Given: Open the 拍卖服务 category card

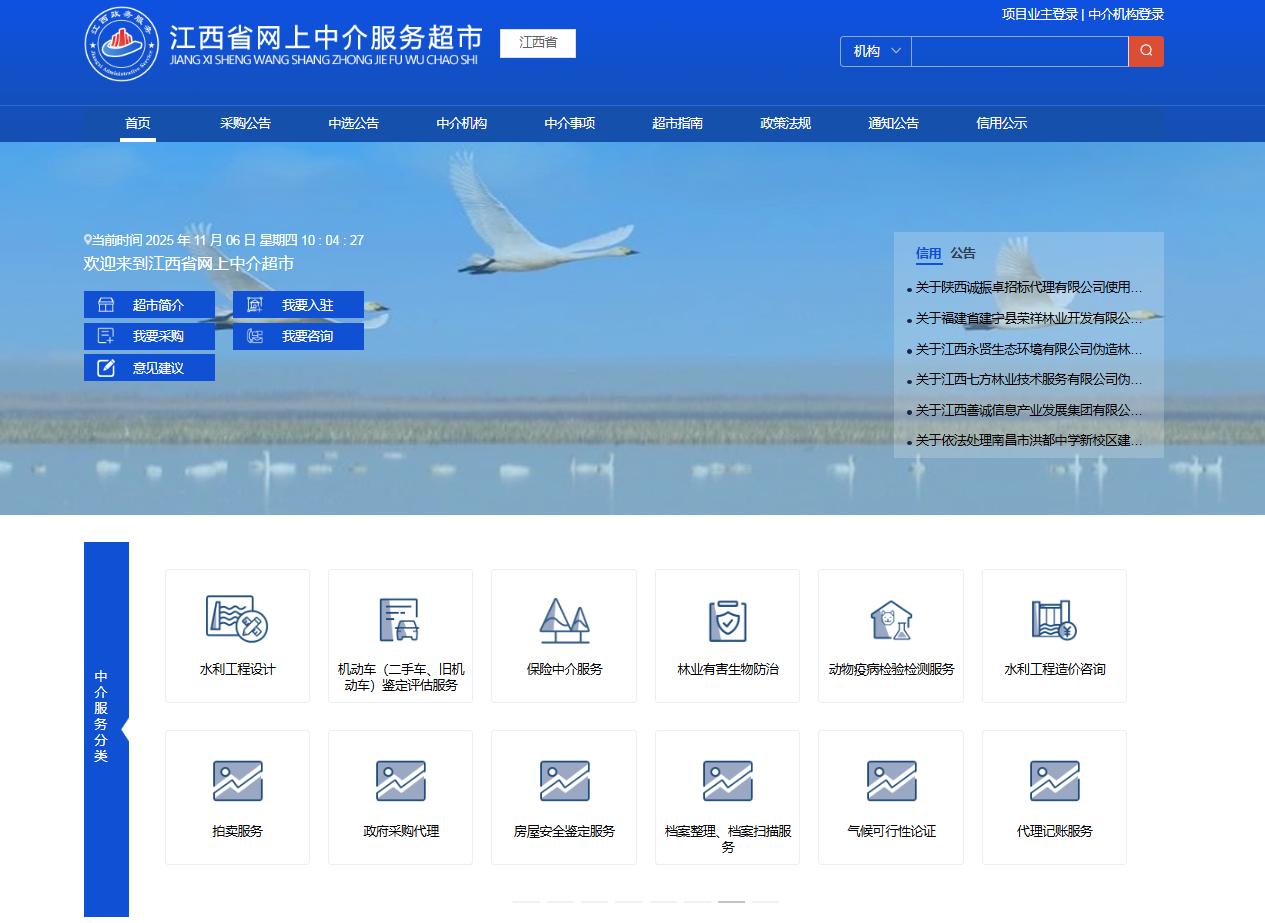Looking at the screenshot, I should pos(237,797).
